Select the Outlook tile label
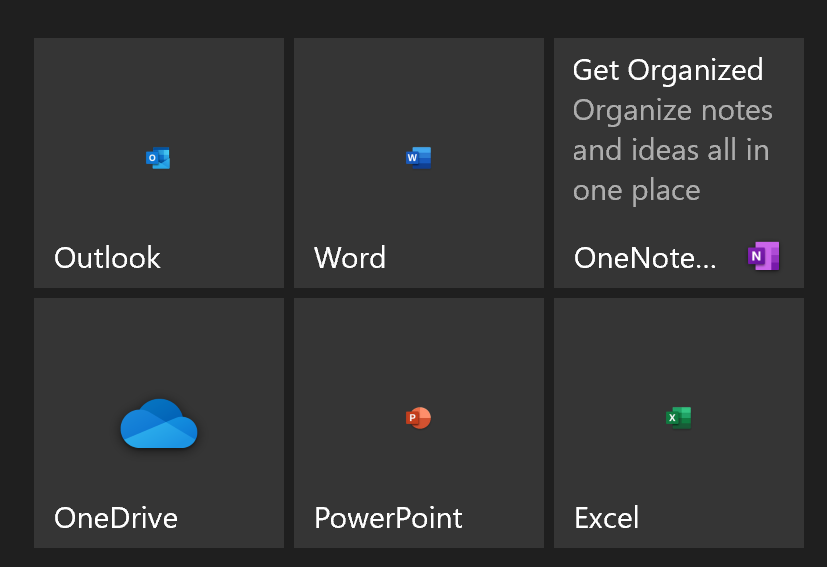827x567 pixels. [107, 258]
